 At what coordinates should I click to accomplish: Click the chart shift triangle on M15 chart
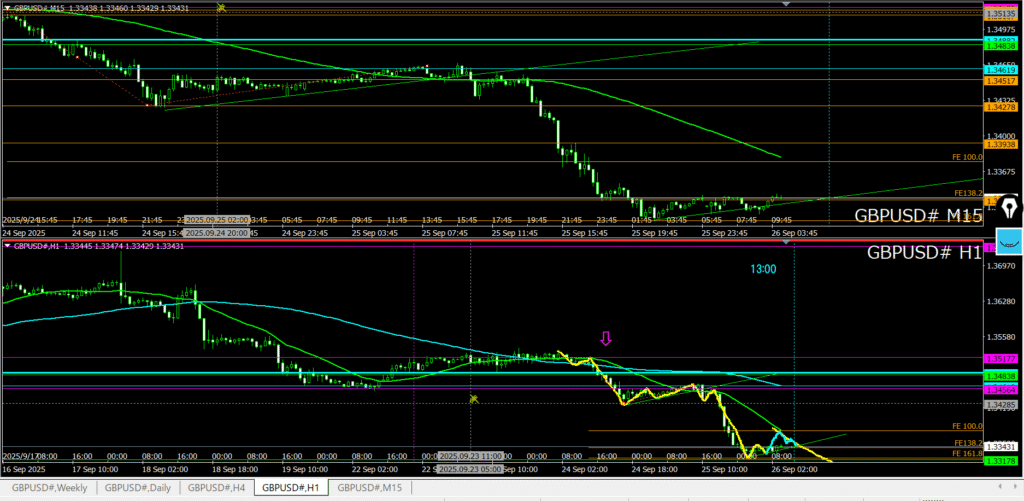tap(786, 5)
